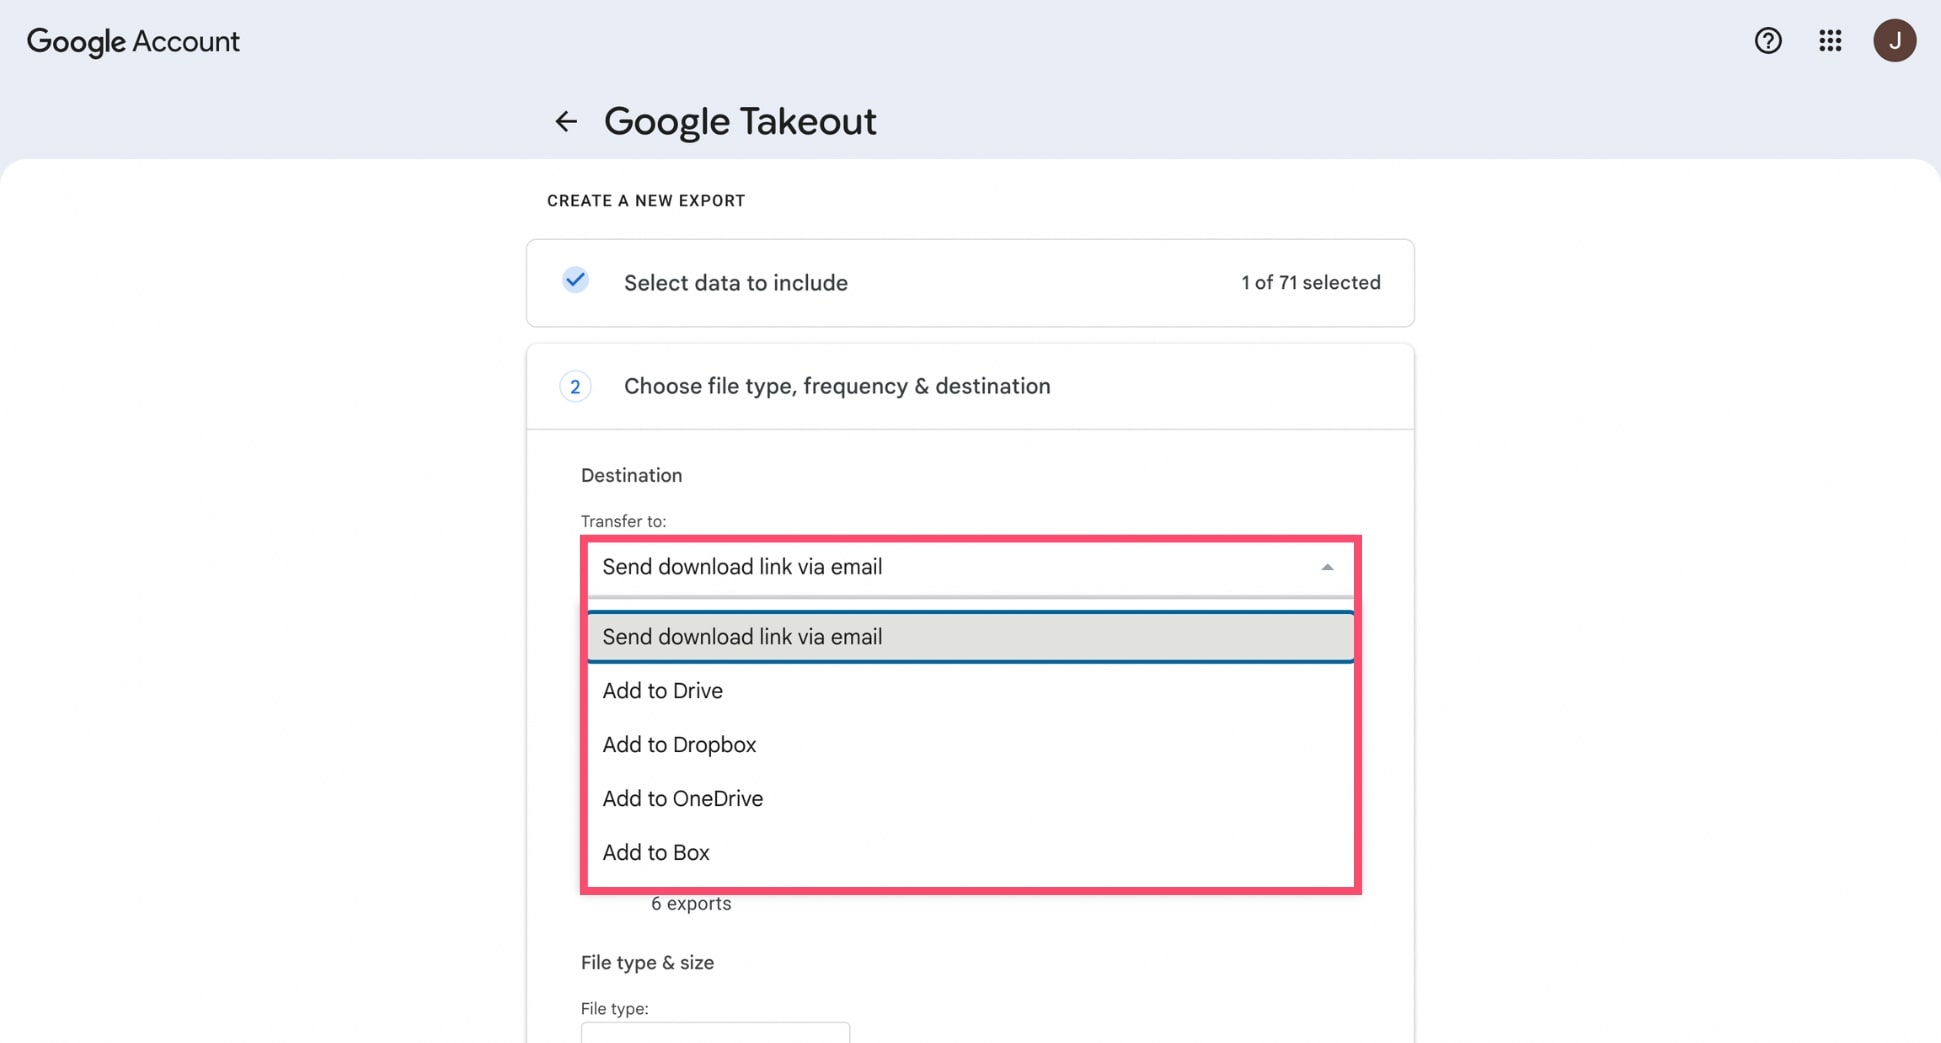Click the Google Account logo
1941x1043 pixels.
133,41
